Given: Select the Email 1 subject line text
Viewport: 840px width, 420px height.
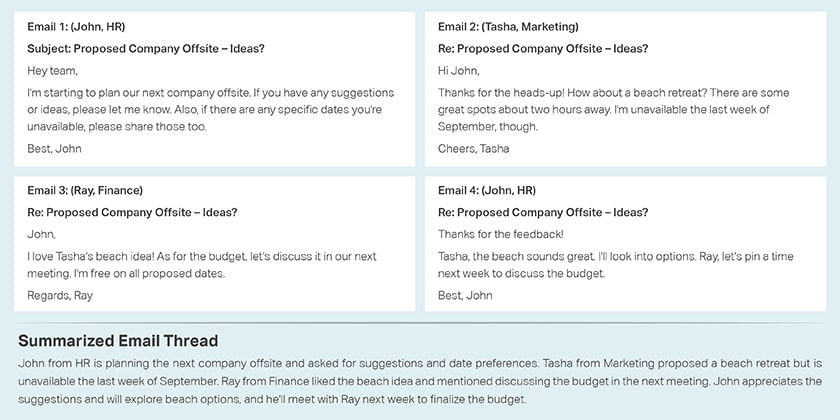Looking at the screenshot, I should [146, 48].
